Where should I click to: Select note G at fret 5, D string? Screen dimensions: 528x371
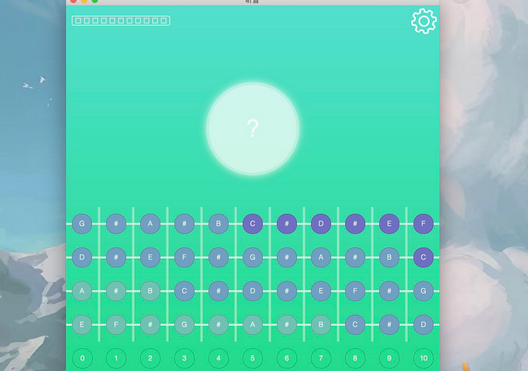point(253,257)
